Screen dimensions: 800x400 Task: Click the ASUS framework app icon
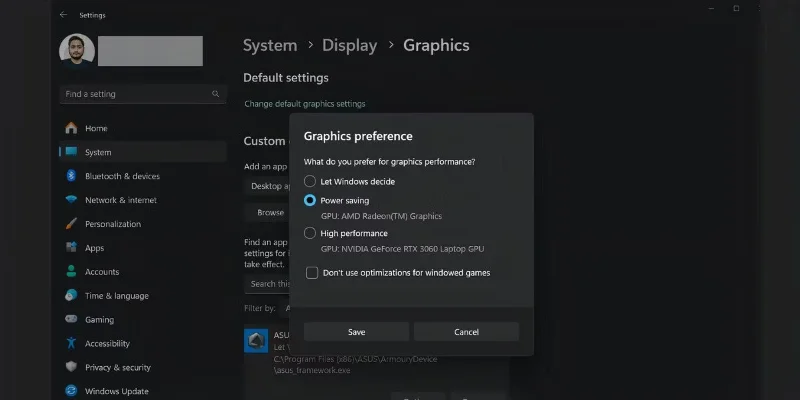[256, 341]
